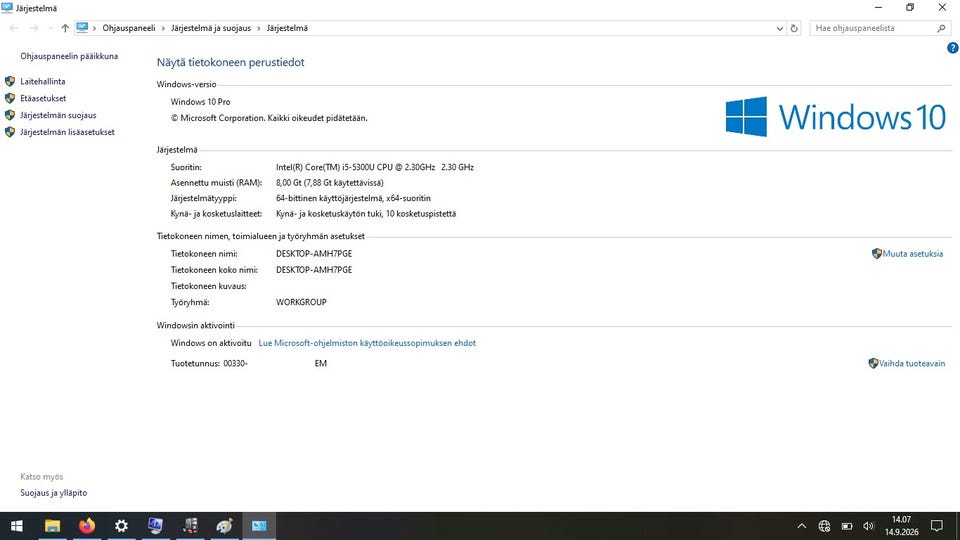
Task: Open the blue monitor app on the taskbar
Action: pyautogui.click(x=156, y=526)
